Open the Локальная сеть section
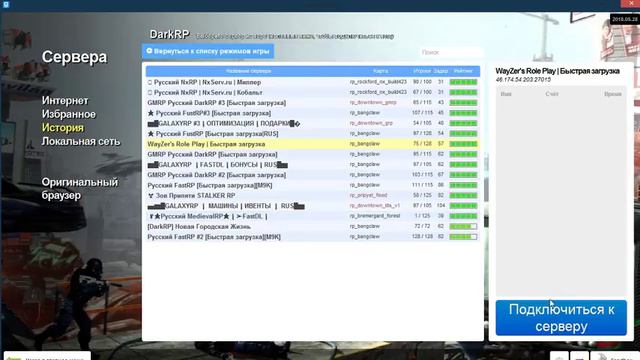The height and width of the screenshot is (360, 640). [x=81, y=141]
